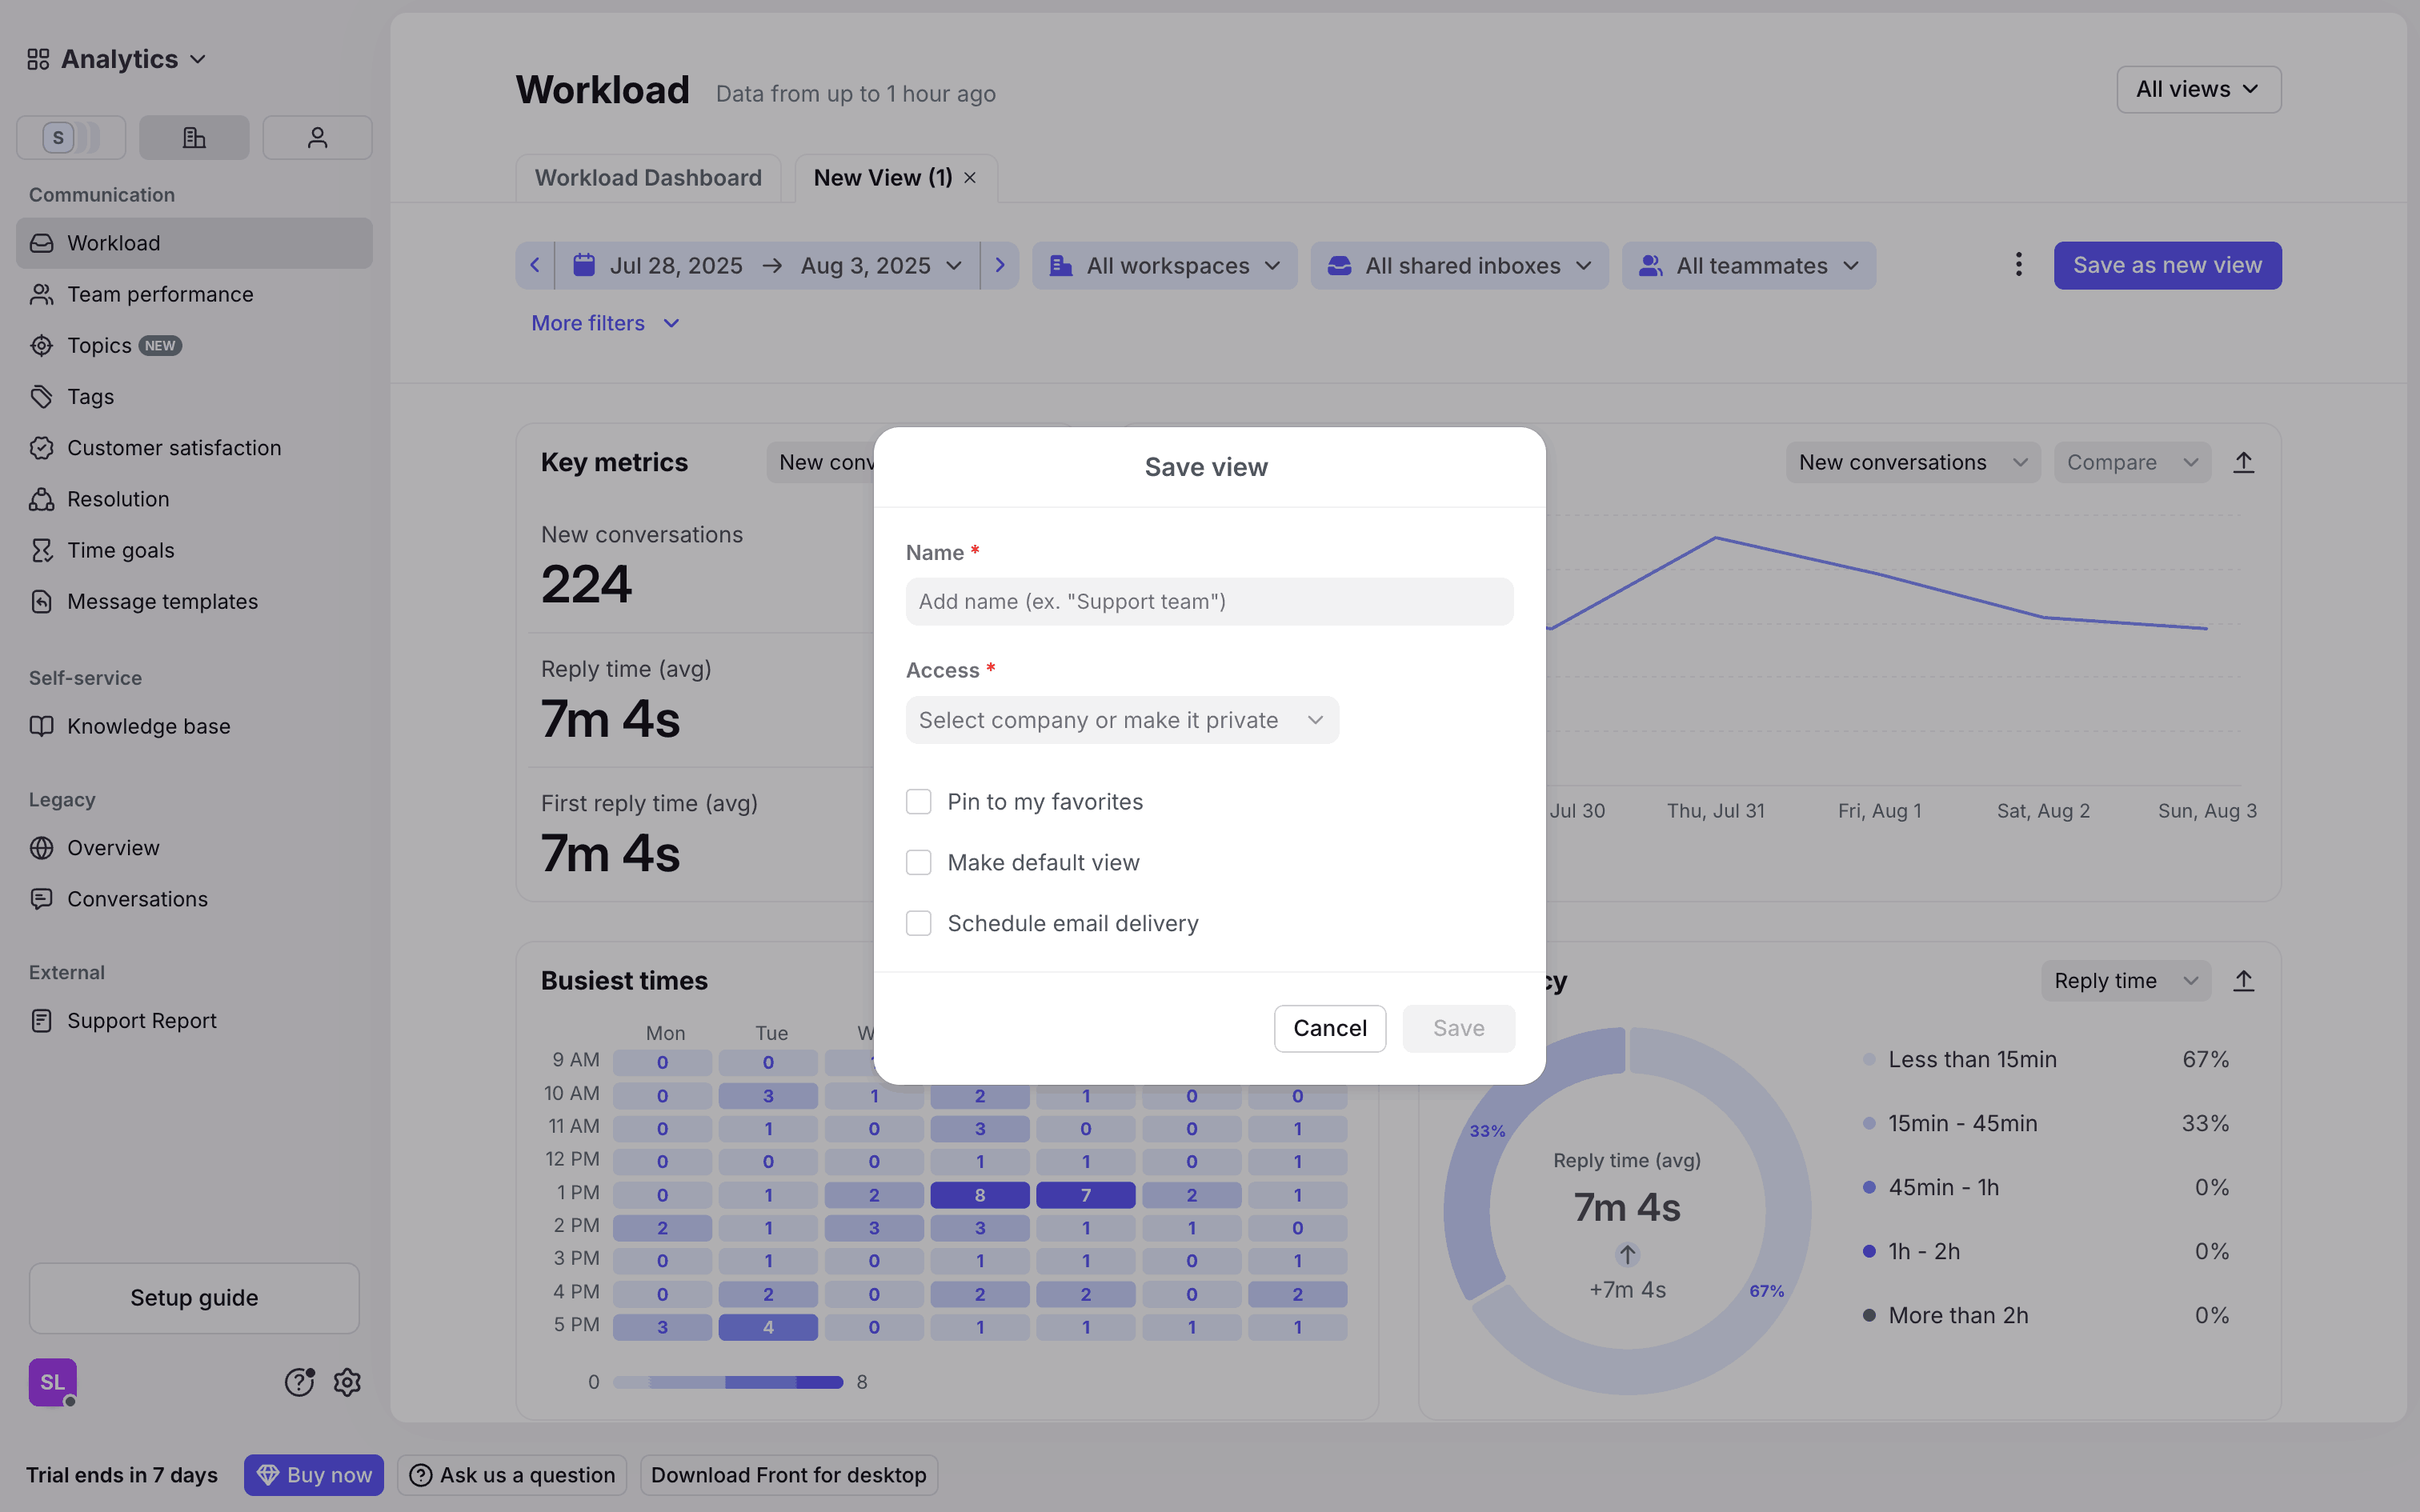Click the view Name input field
Viewport: 2420px width, 1512px height.
(1209, 601)
